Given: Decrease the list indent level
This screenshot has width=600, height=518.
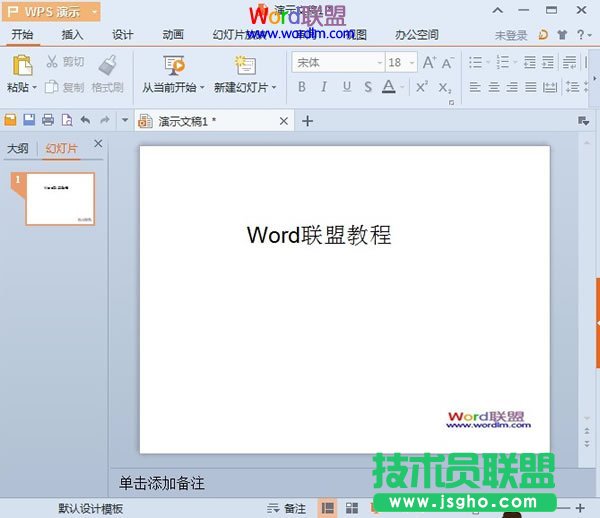Looking at the screenshot, I should point(530,62).
